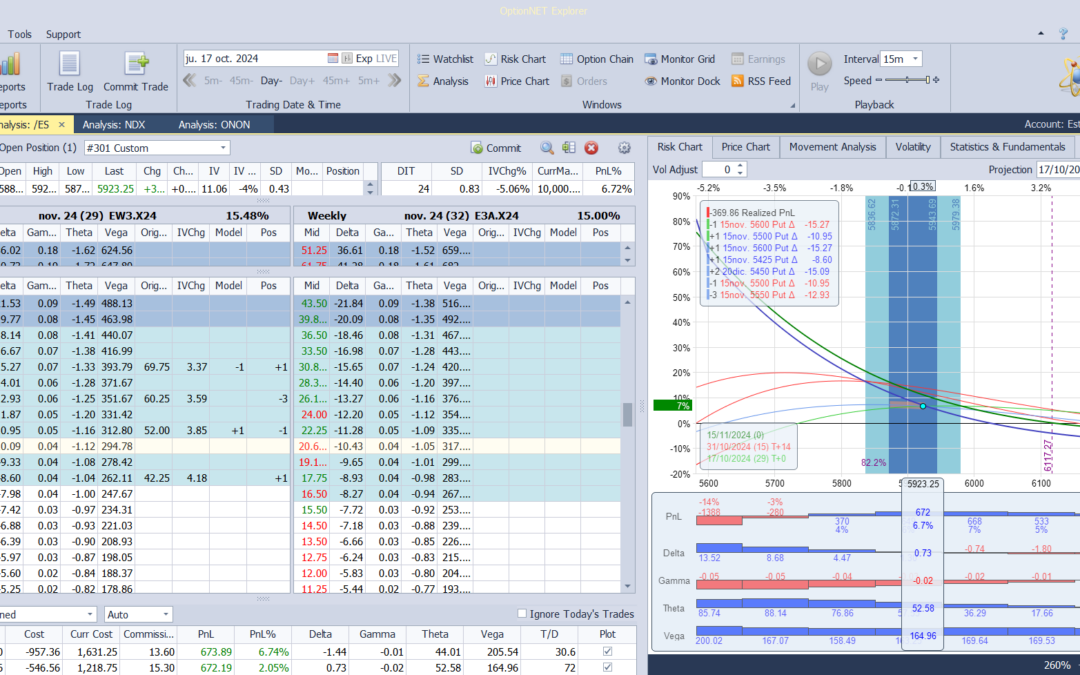This screenshot has width=1080, height=675.
Task: Open the Price Chart window from the ribbon
Action: click(x=517, y=81)
